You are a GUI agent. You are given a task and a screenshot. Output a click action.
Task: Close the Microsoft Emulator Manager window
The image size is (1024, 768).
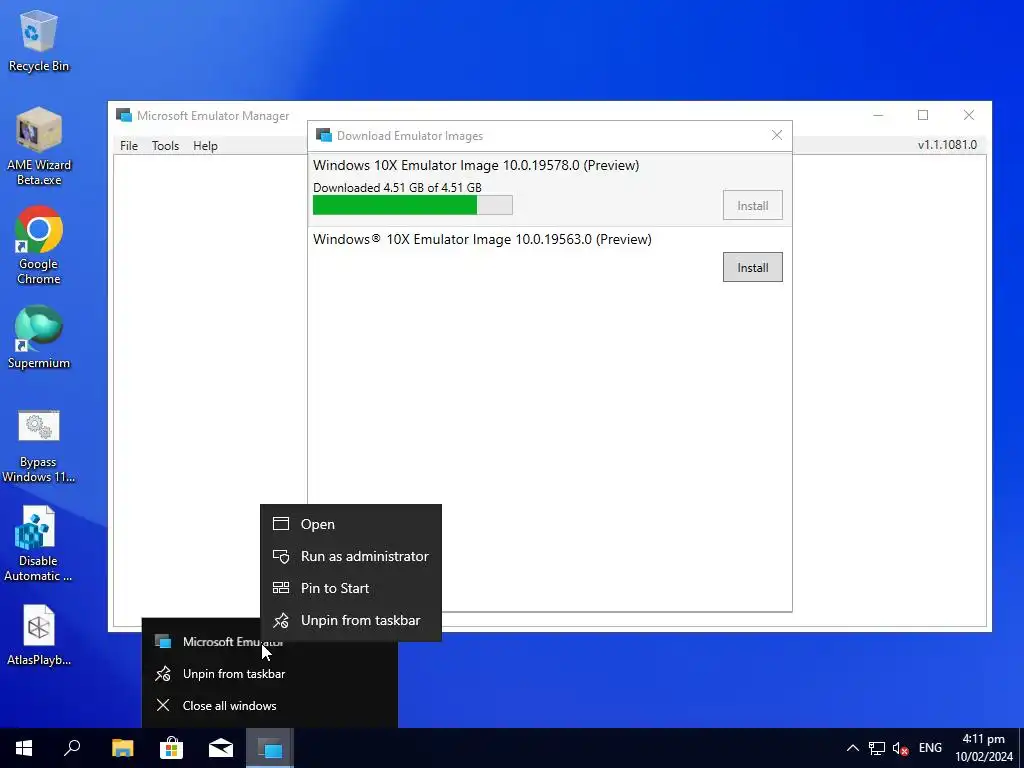click(968, 115)
